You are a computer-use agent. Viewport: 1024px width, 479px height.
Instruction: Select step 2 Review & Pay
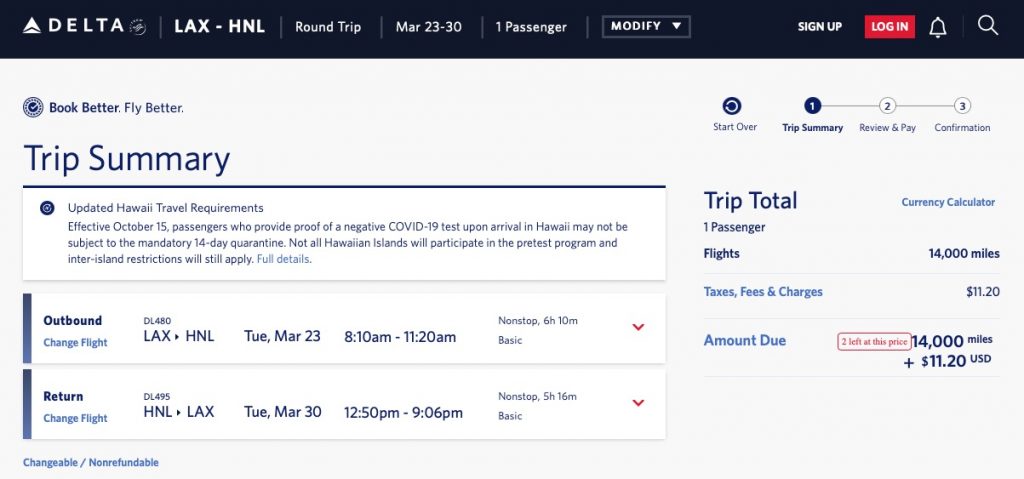[x=887, y=106]
